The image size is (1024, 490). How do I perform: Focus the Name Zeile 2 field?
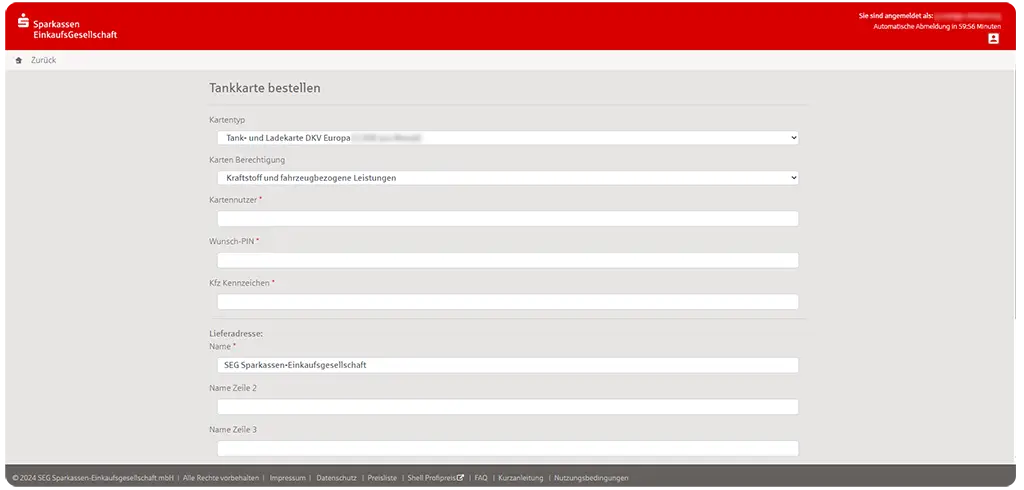pyautogui.click(x=507, y=407)
